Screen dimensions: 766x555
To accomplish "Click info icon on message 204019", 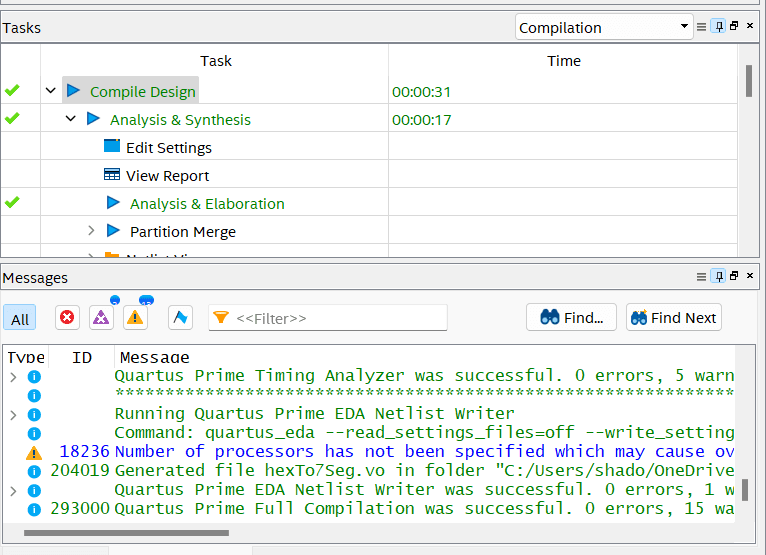I will [34, 471].
